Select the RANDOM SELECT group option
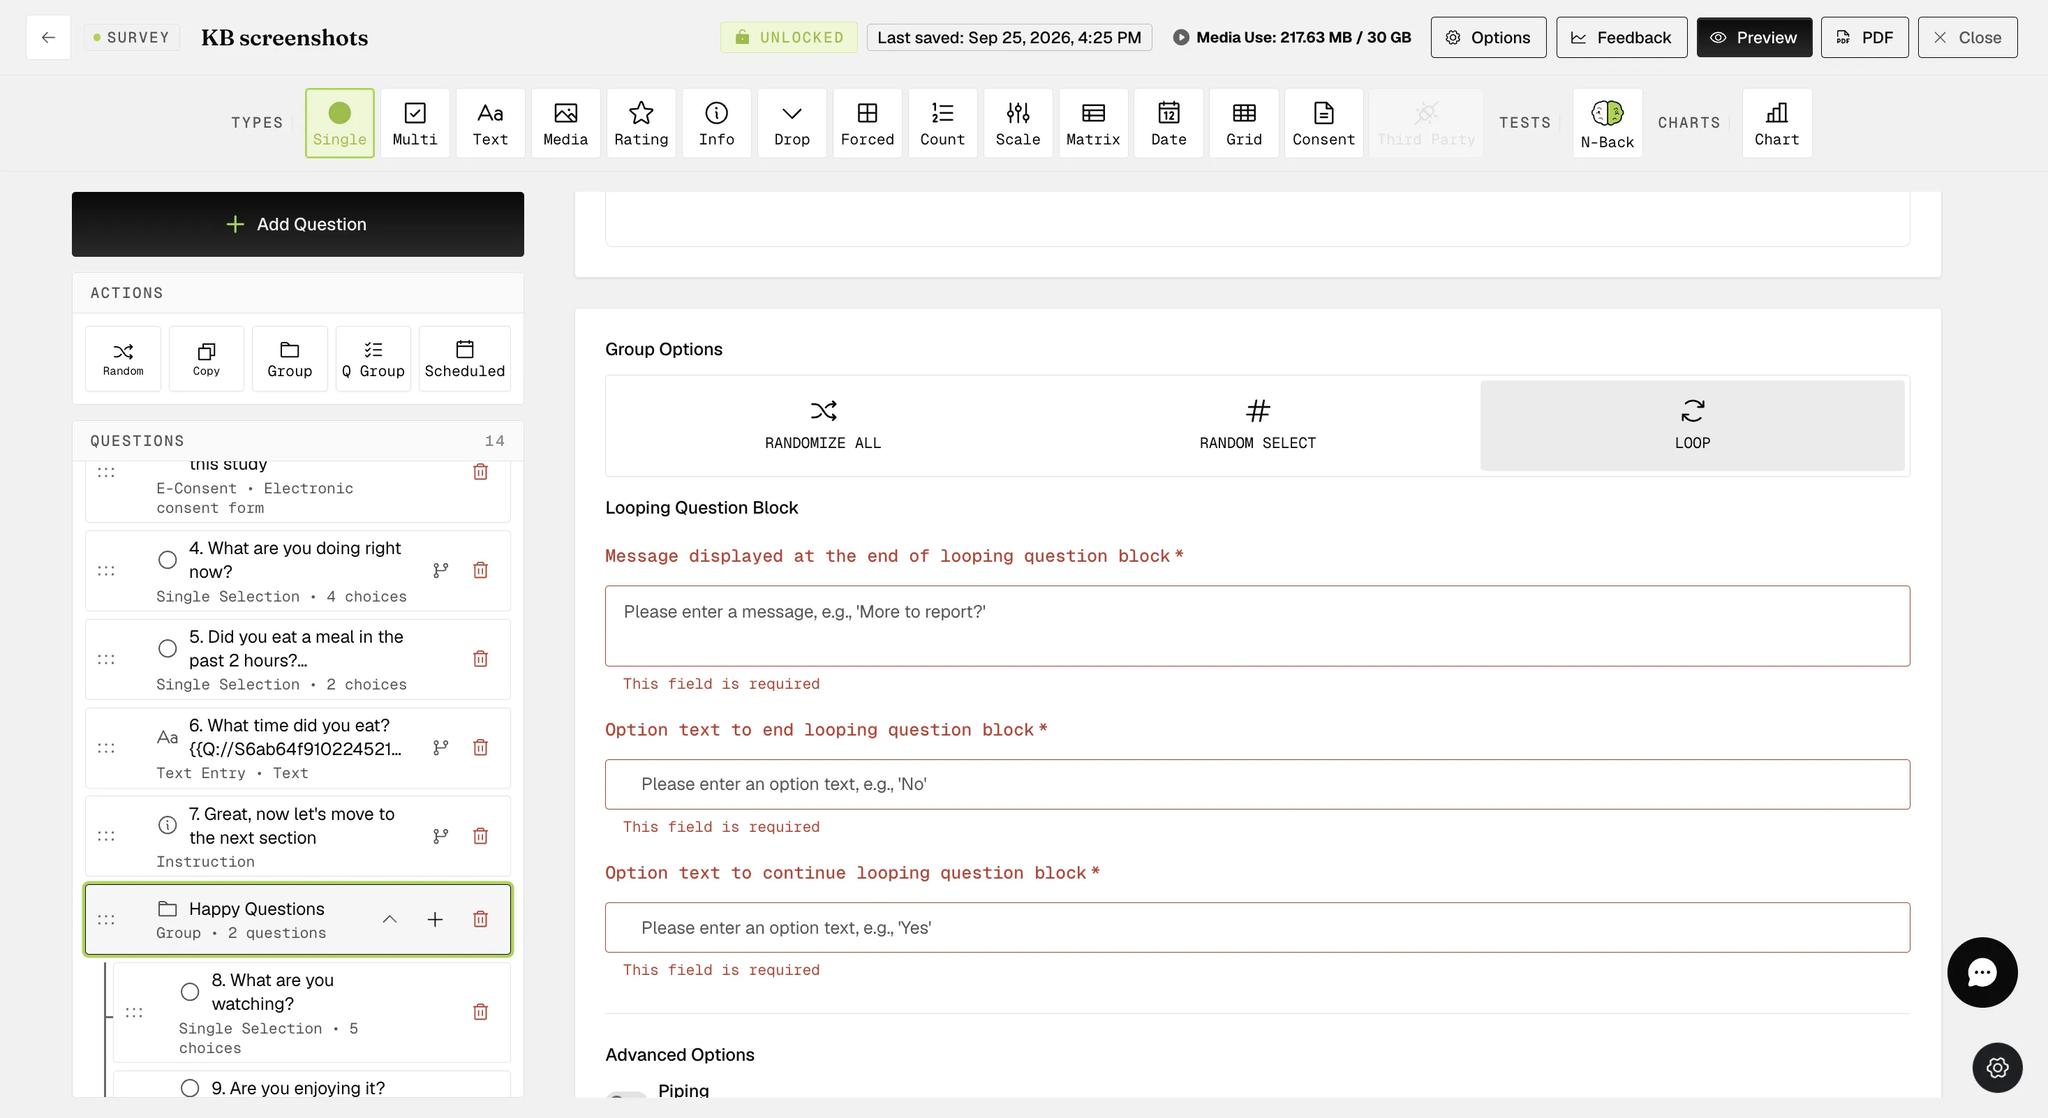The width and height of the screenshot is (2048, 1118). click(1258, 425)
